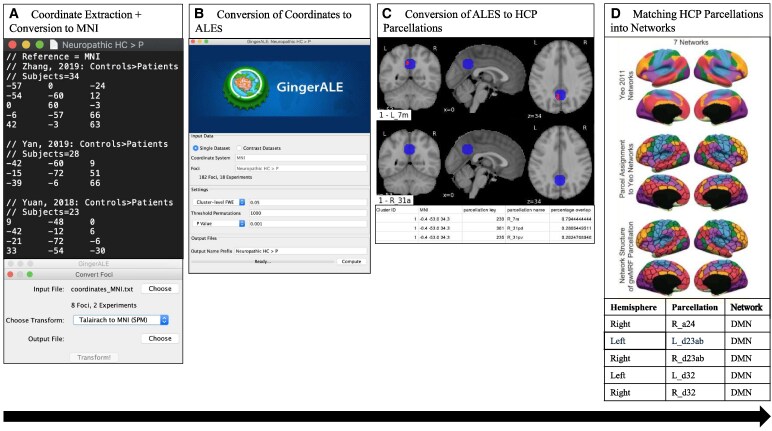The image size is (772, 431).
Task: Click the P Value field 0.001
Action: click(x=308, y=224)
